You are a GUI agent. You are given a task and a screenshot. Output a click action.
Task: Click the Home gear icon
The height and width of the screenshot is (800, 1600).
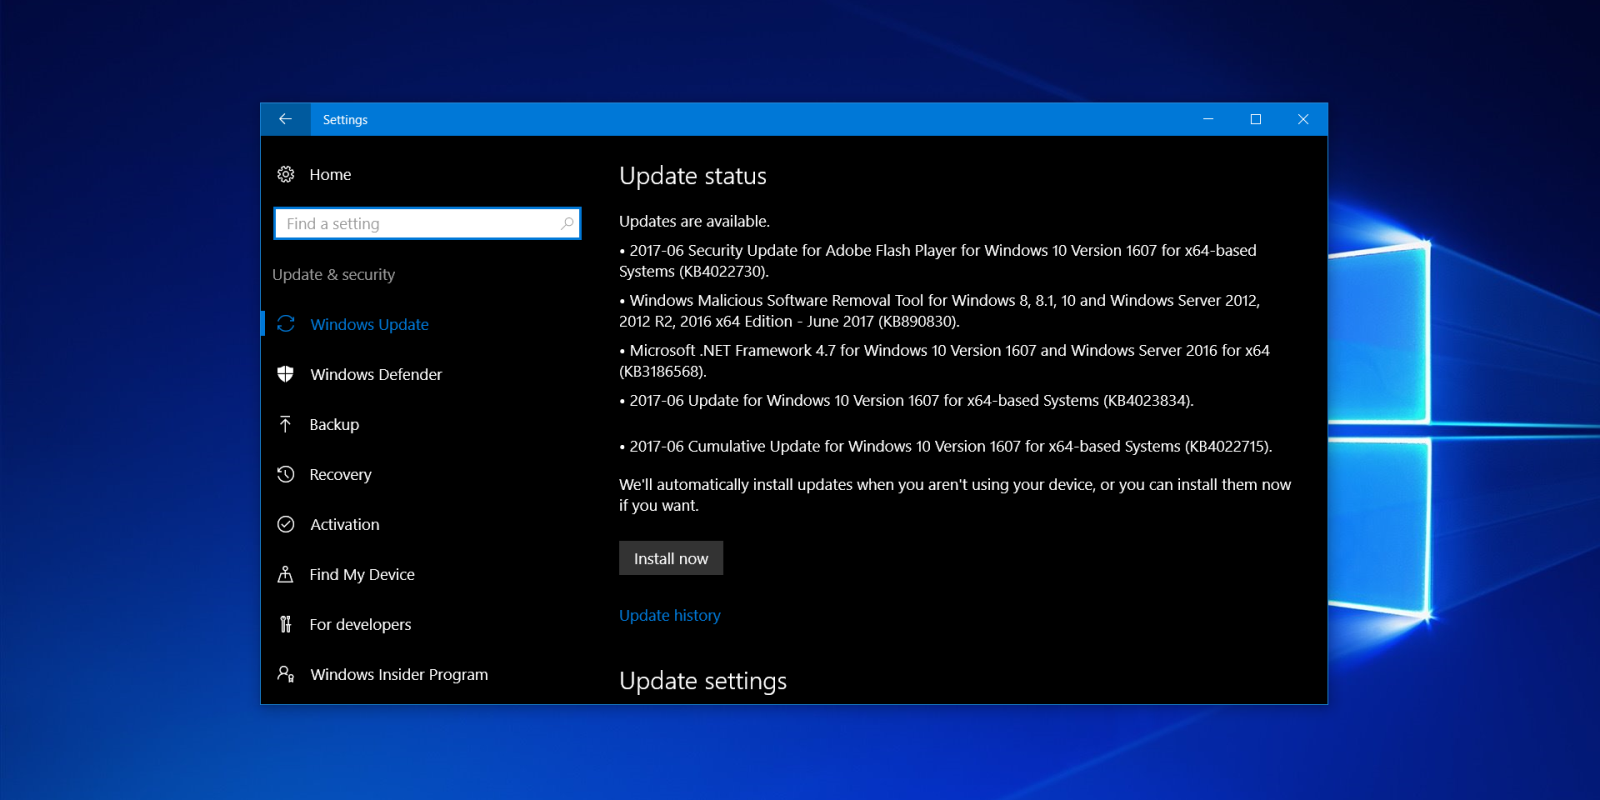pos(286,174)
